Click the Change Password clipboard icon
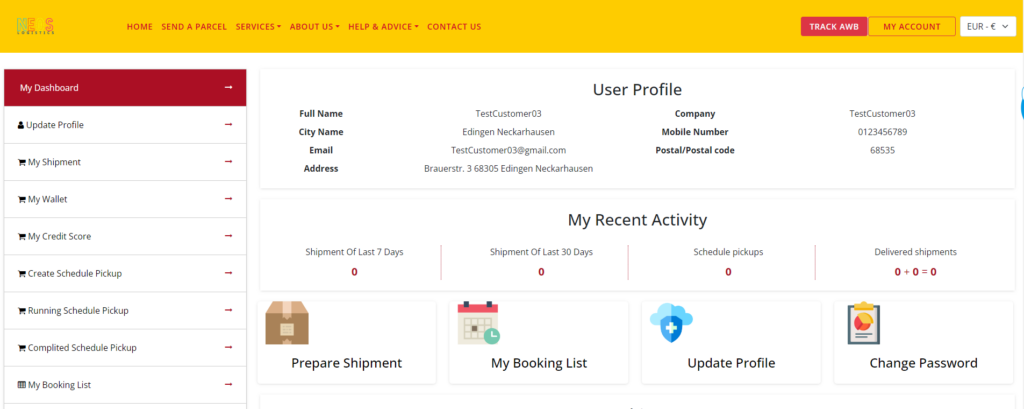Screen dimensions: 1024x409 [863, 323]
